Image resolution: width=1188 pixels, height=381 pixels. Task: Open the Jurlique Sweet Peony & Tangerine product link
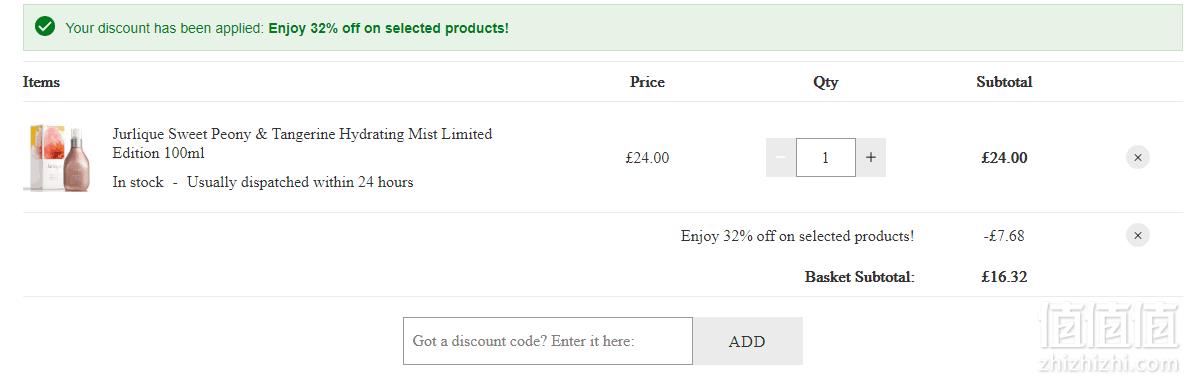click(x=302, y=143)
